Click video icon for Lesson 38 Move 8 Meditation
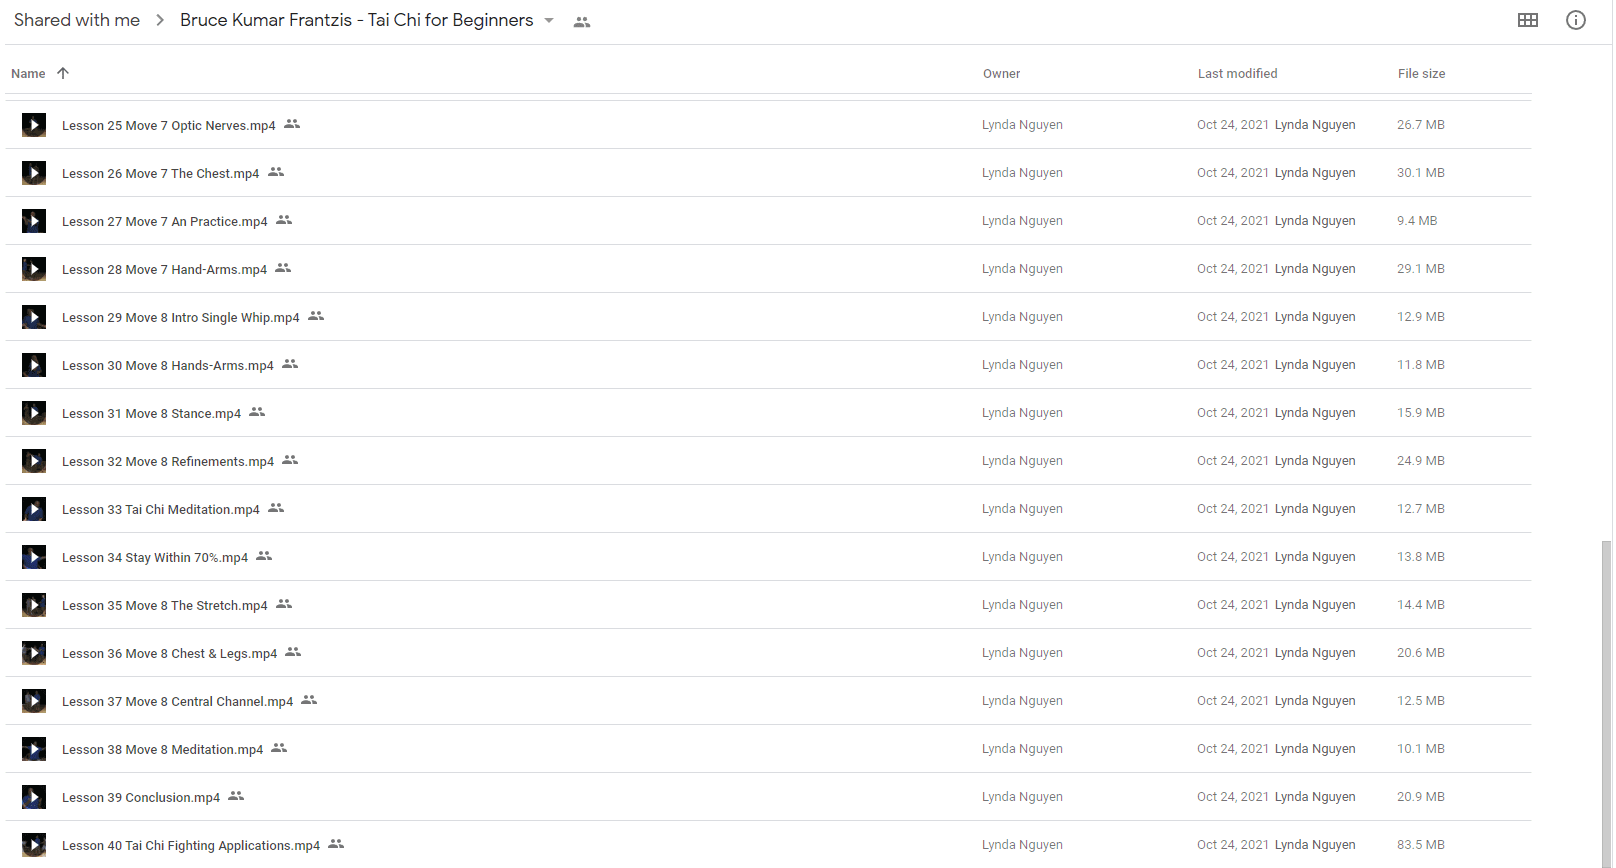The width and height of the screenshot is (1616, 868). pos(34,749)
